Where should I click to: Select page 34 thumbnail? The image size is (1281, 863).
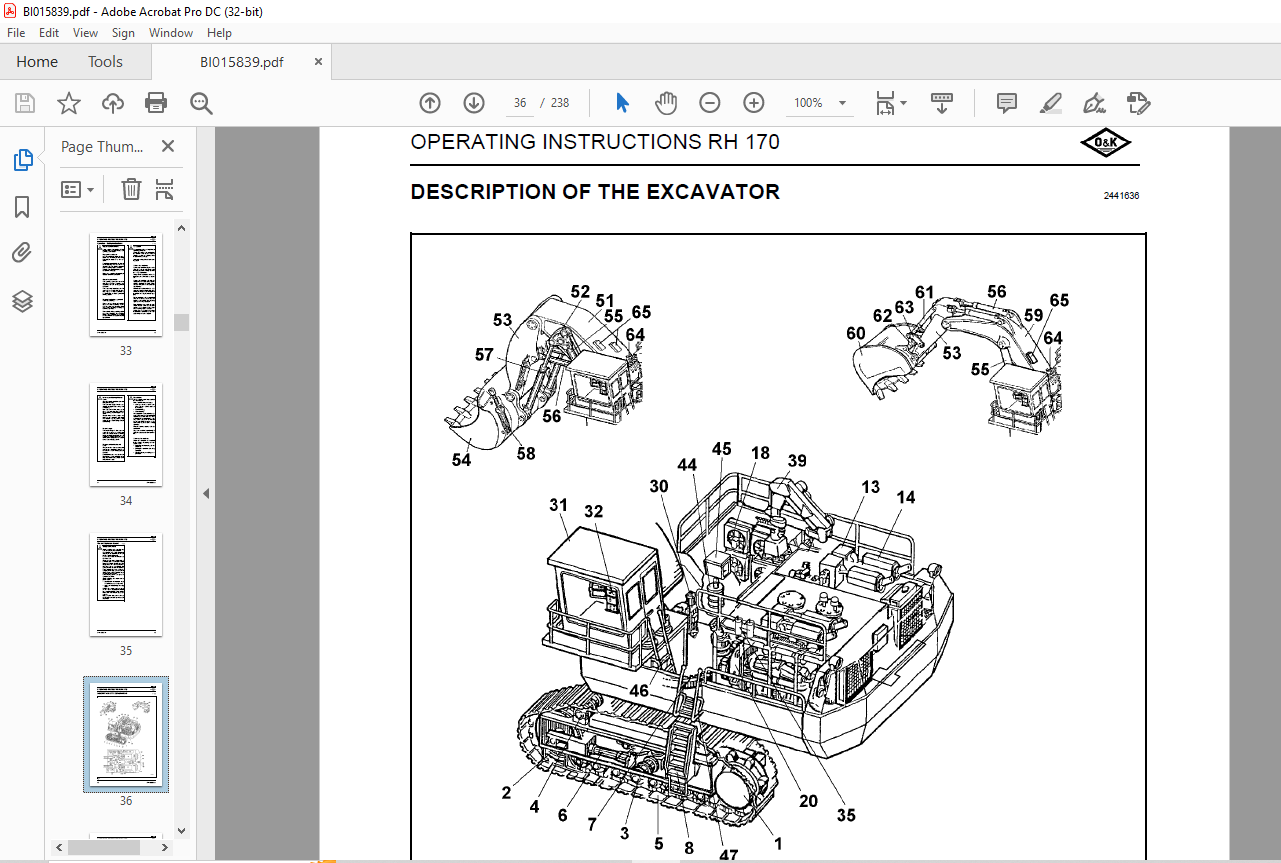point(126,436)
